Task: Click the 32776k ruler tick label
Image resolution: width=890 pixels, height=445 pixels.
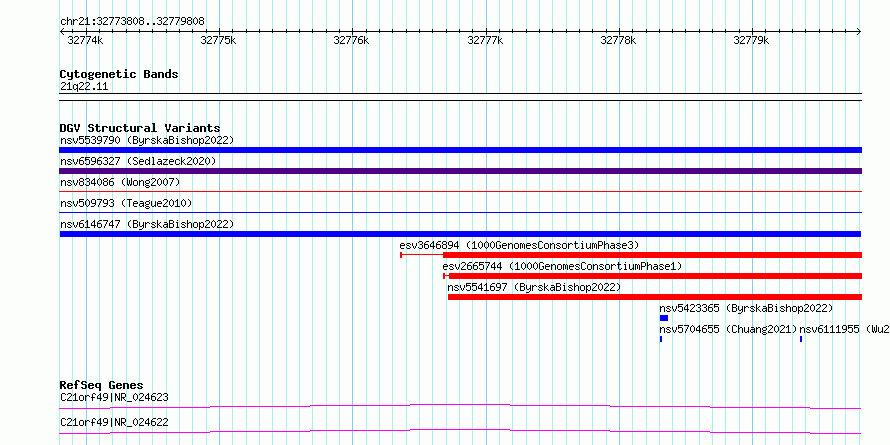Action: (x=351, y=40)
